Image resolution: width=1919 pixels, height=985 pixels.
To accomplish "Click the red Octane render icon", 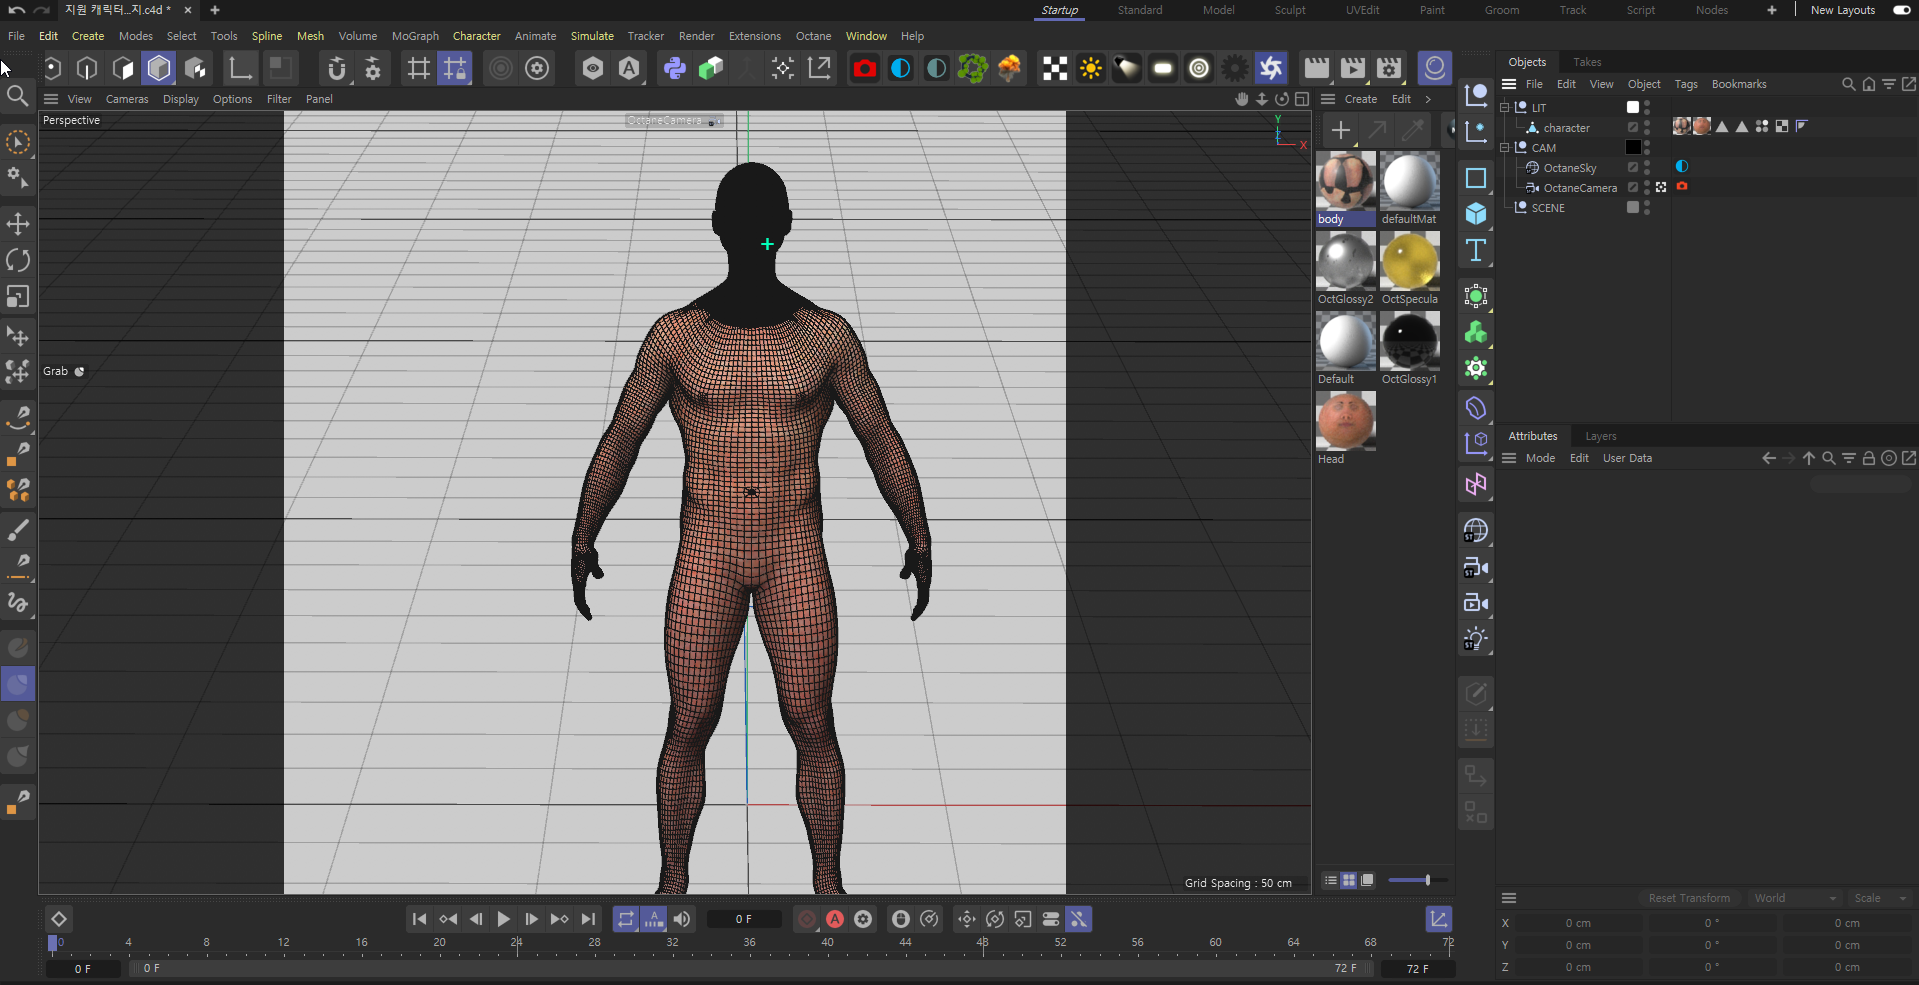I will point(865,68).
